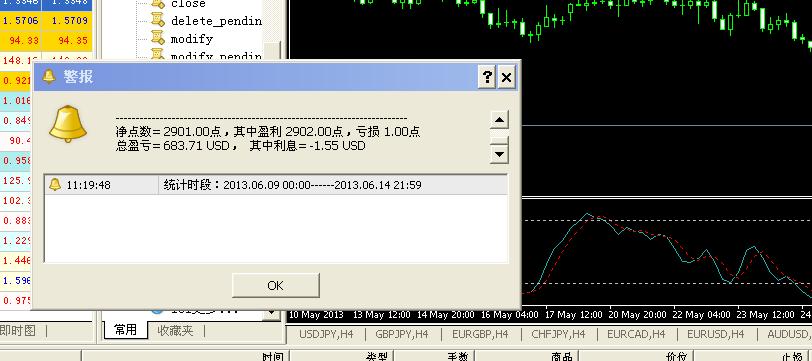
Task: Open the USDJPY,H4 chart tab
Action: pos(326,334)
